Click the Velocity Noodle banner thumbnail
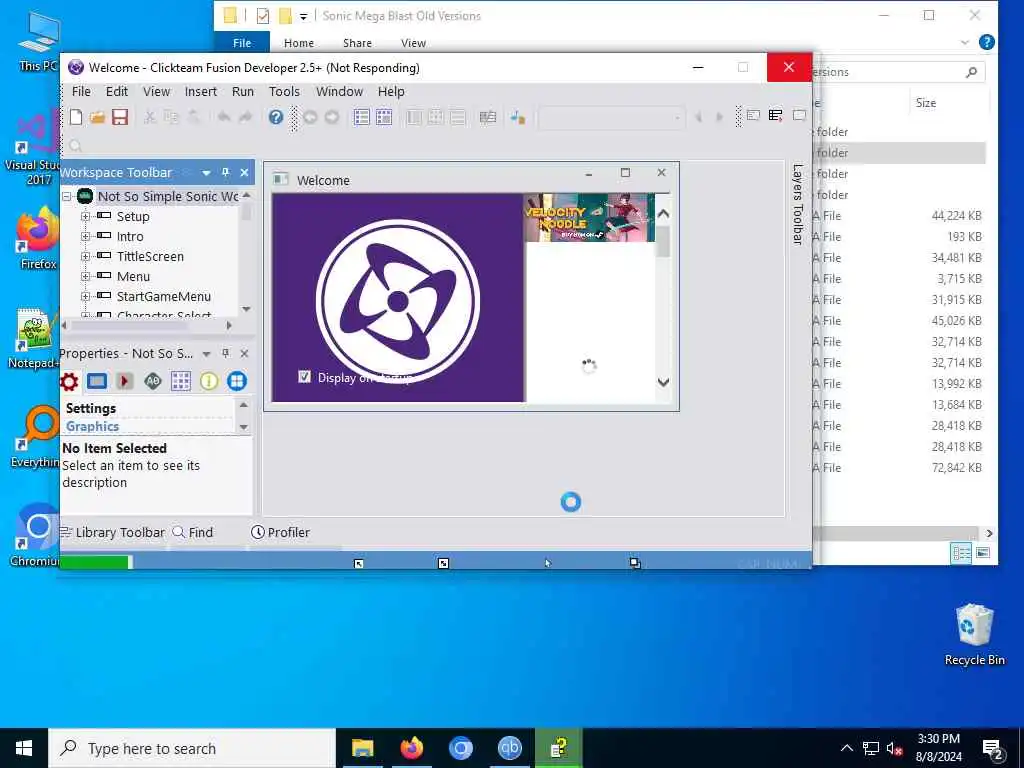1024x768 pixels. 589,217
